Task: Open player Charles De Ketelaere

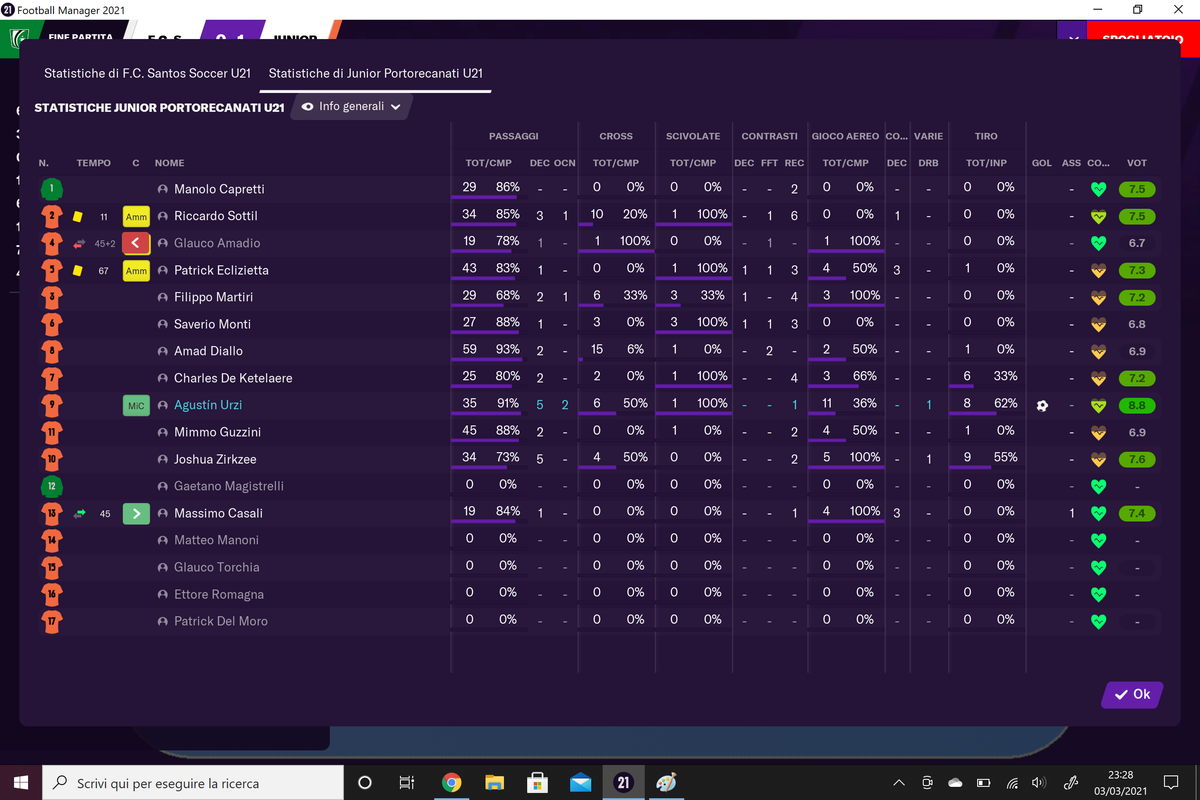Action: tap(233, 378)
